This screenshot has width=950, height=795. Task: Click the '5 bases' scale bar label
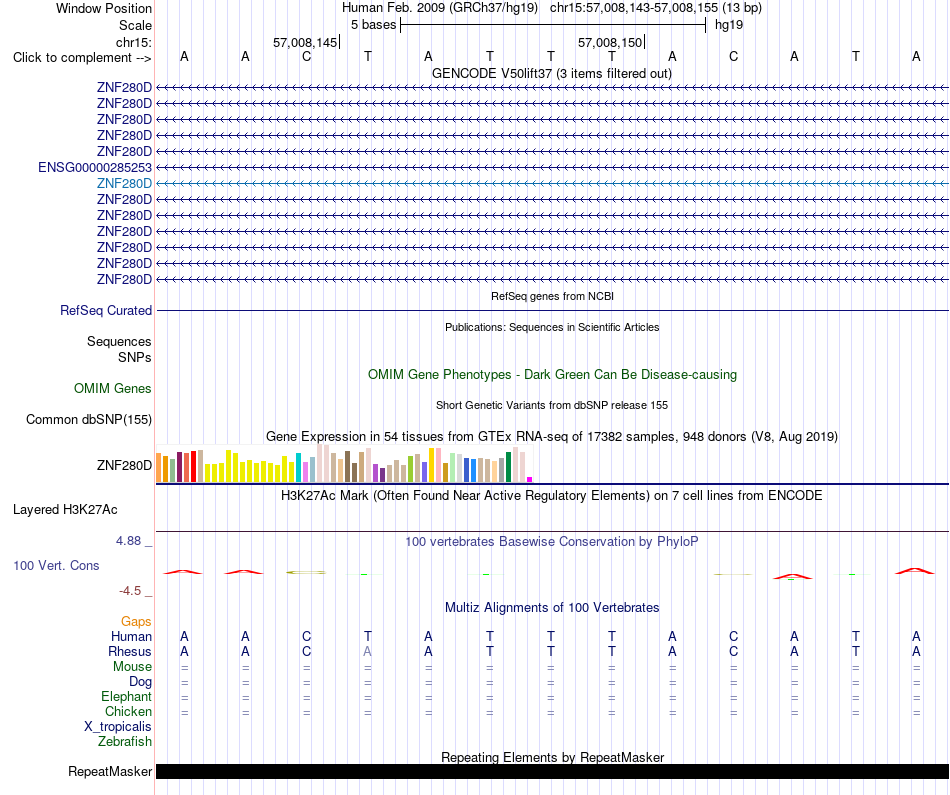373,25
